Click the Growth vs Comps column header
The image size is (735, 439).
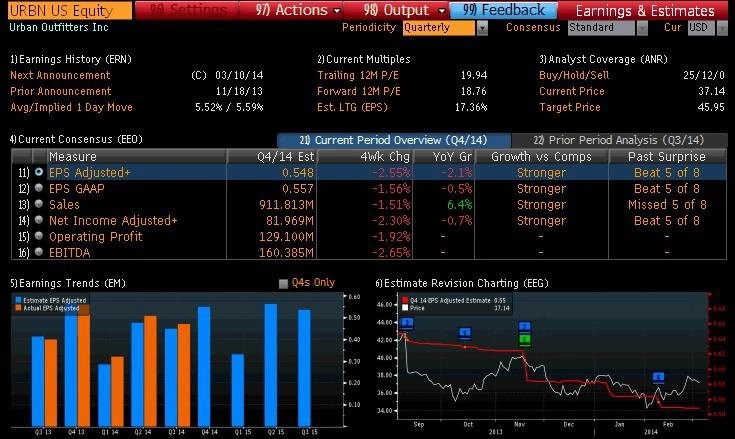point(541,156)
